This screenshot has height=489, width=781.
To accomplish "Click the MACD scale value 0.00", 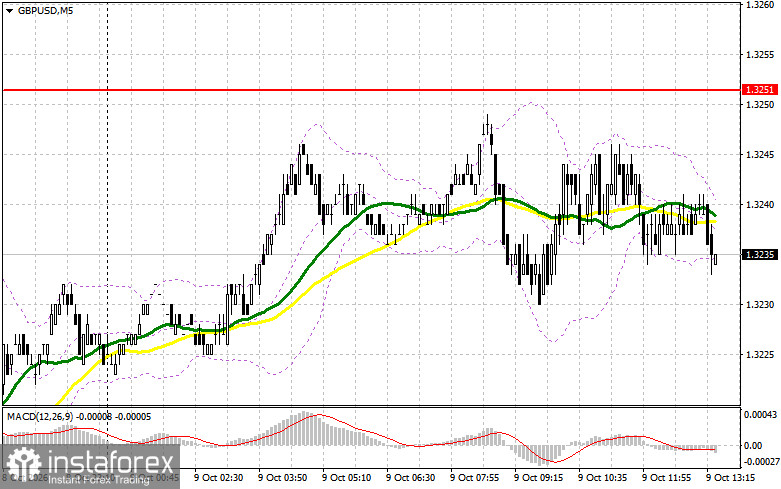I will pos(752,446).
